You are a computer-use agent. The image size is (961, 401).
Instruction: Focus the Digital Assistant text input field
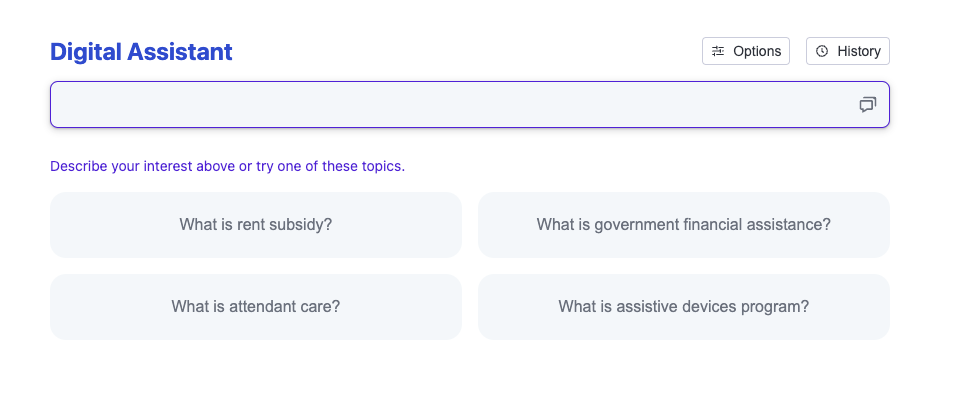pos(450,105)
